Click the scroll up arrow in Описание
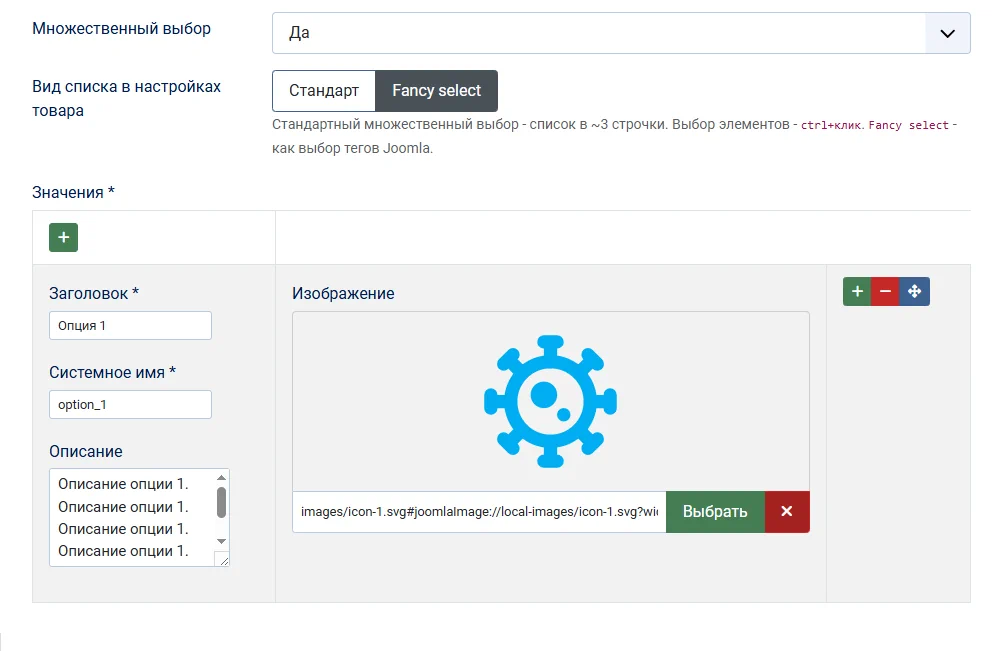Screen dimensions: 1002x651 [x=221, y=478]
